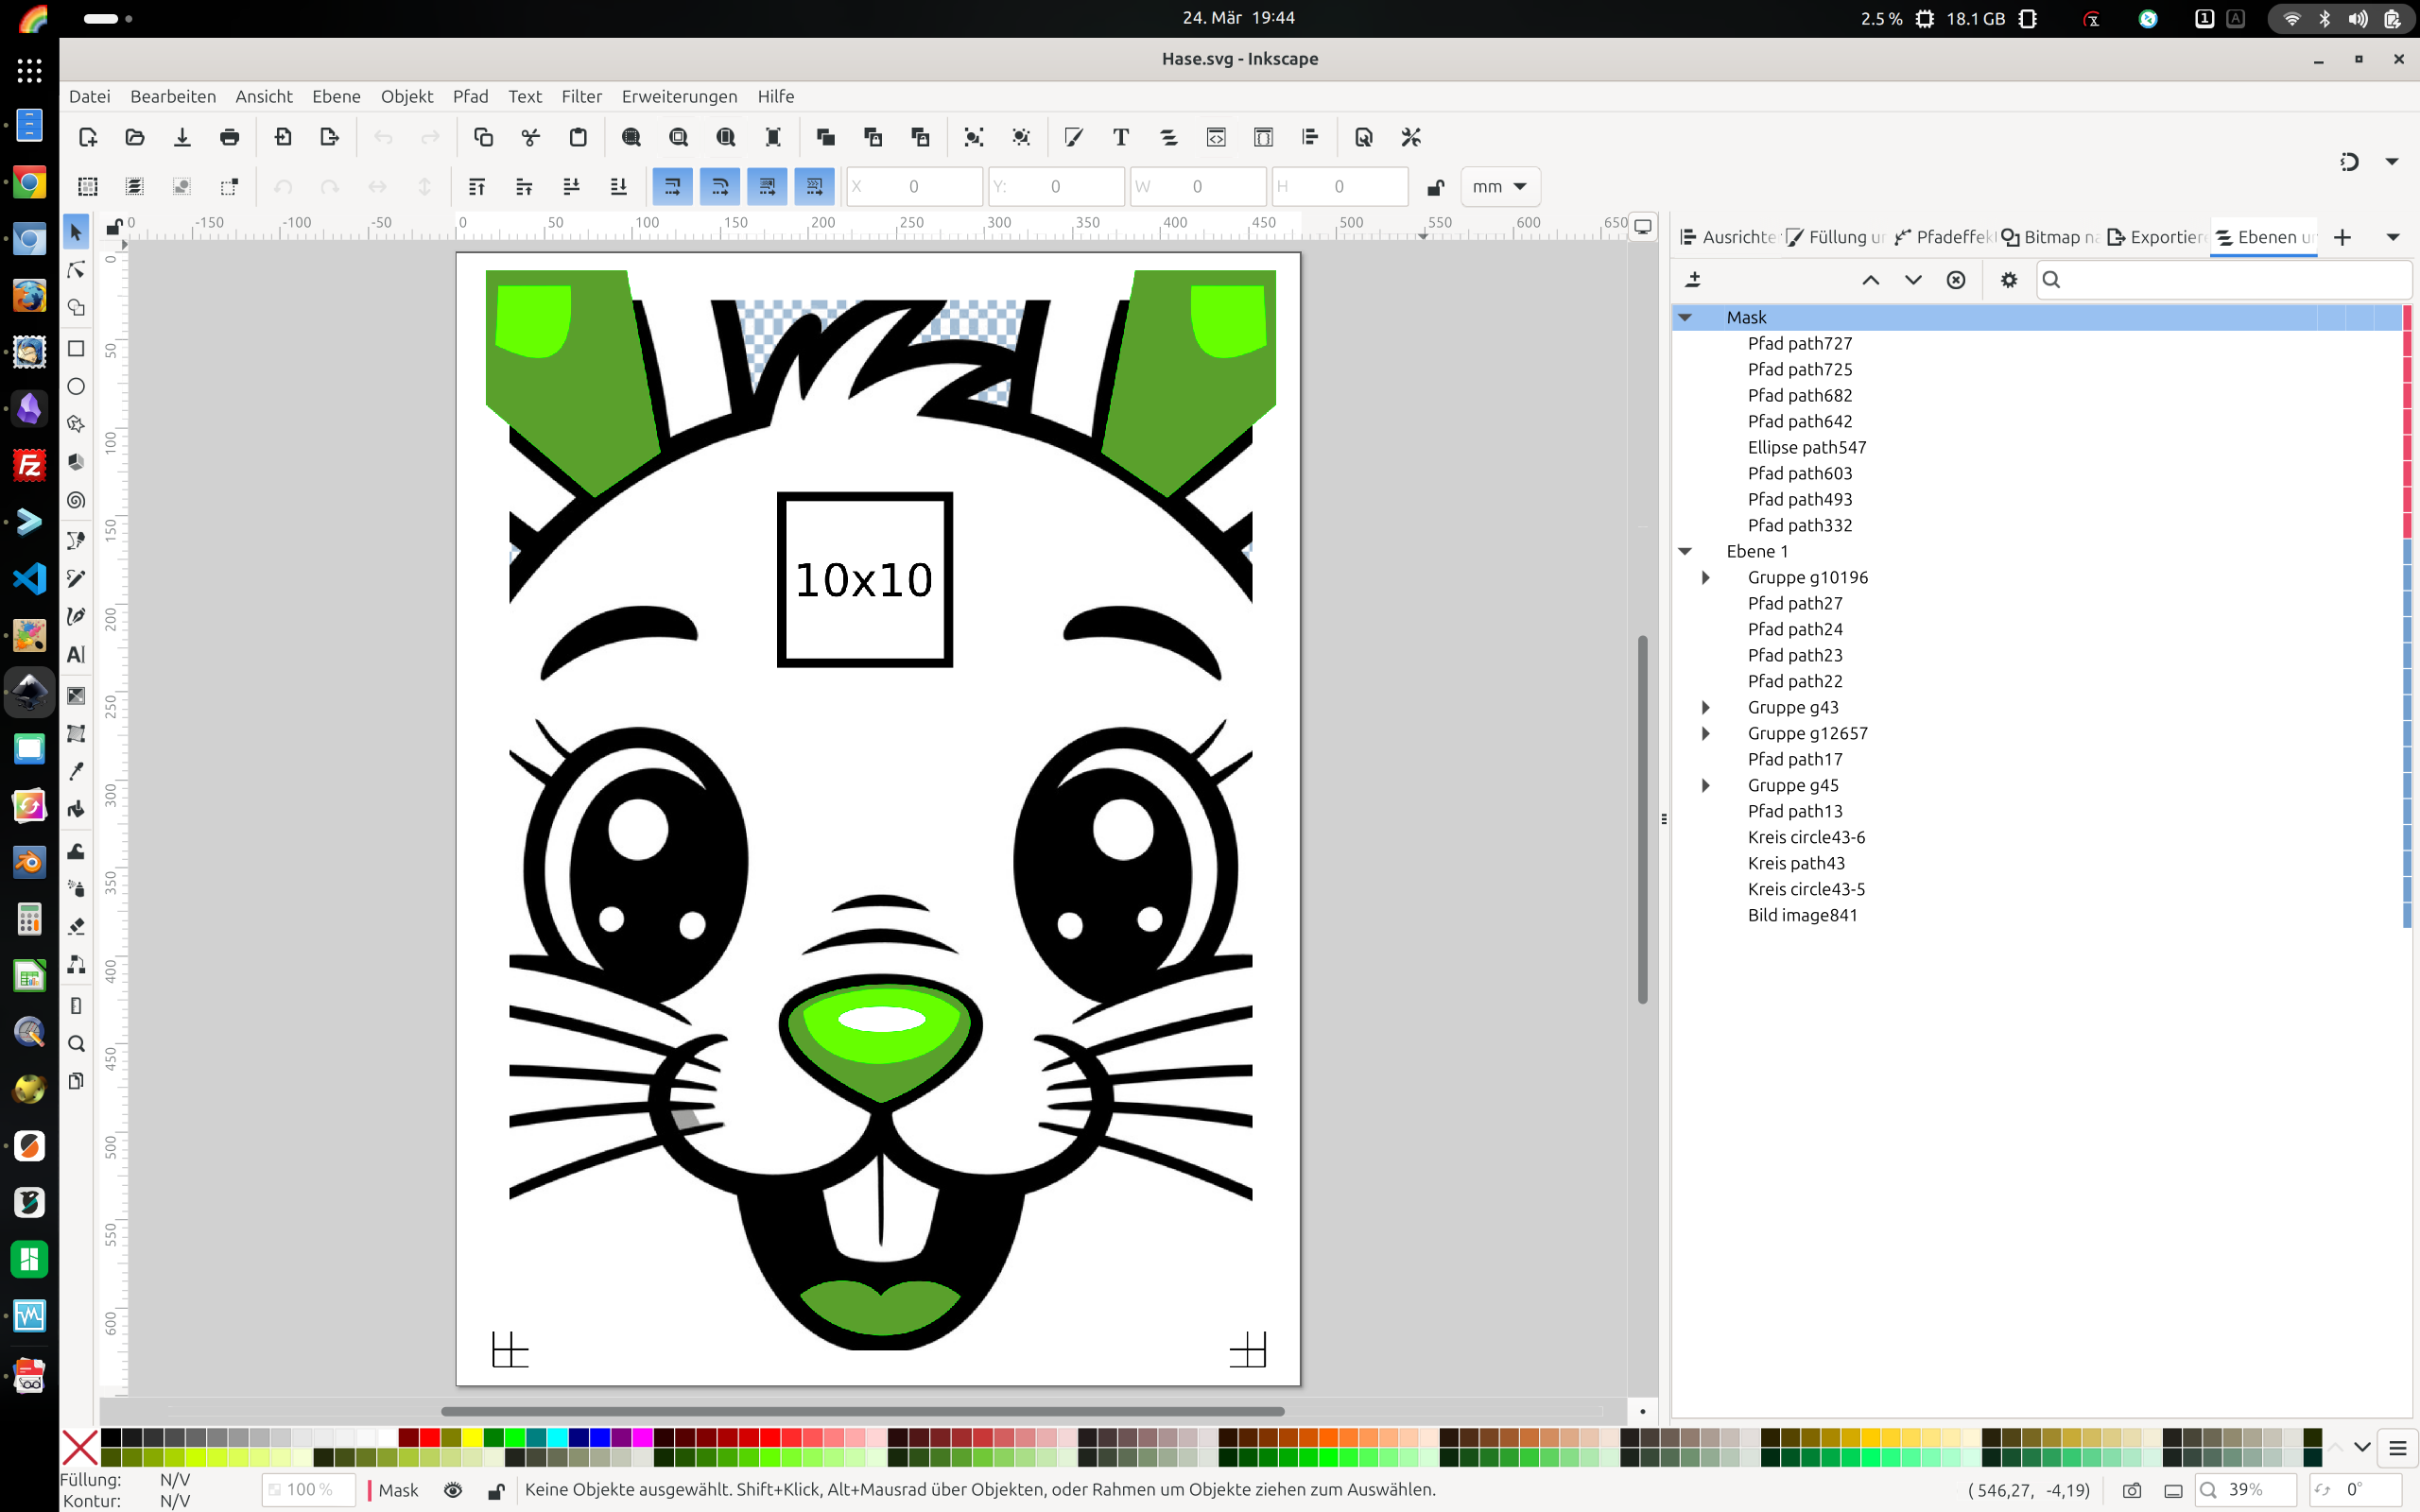Click the Print document icon
The width and height of the screenshot is (2420, 1512).
coord(229,137)
